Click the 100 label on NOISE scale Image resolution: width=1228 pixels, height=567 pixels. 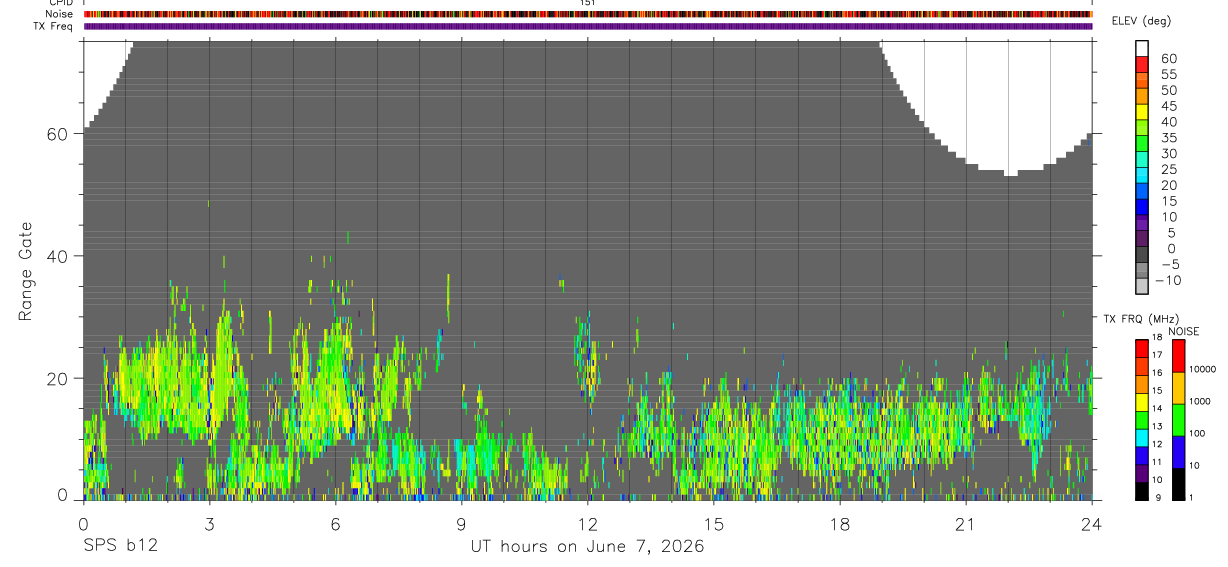[1197, 433]
